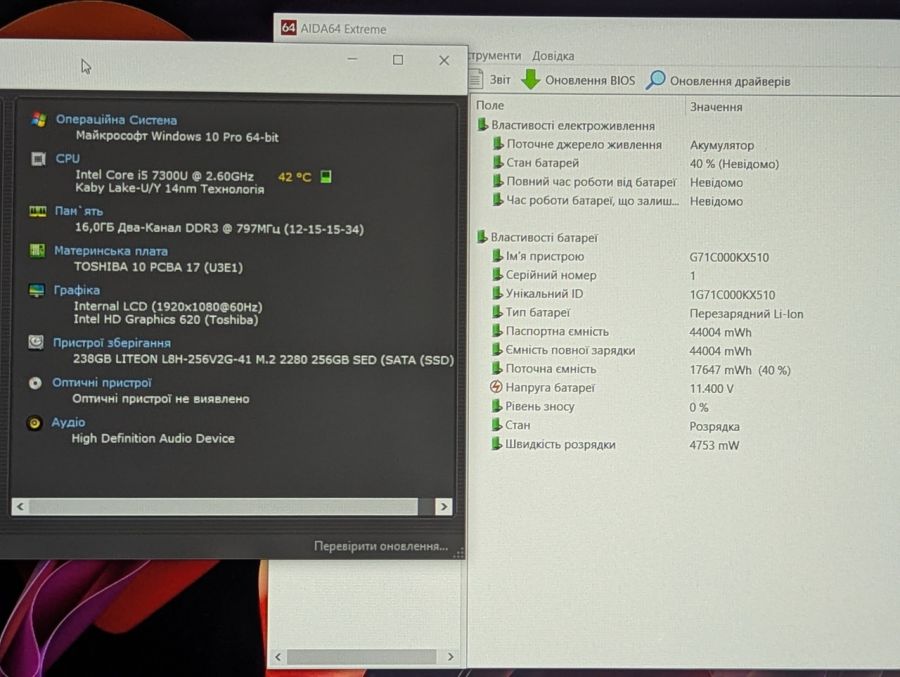Click the icon beside Швидкість розрядки row
Screen dimensions: 900x677
496,444
